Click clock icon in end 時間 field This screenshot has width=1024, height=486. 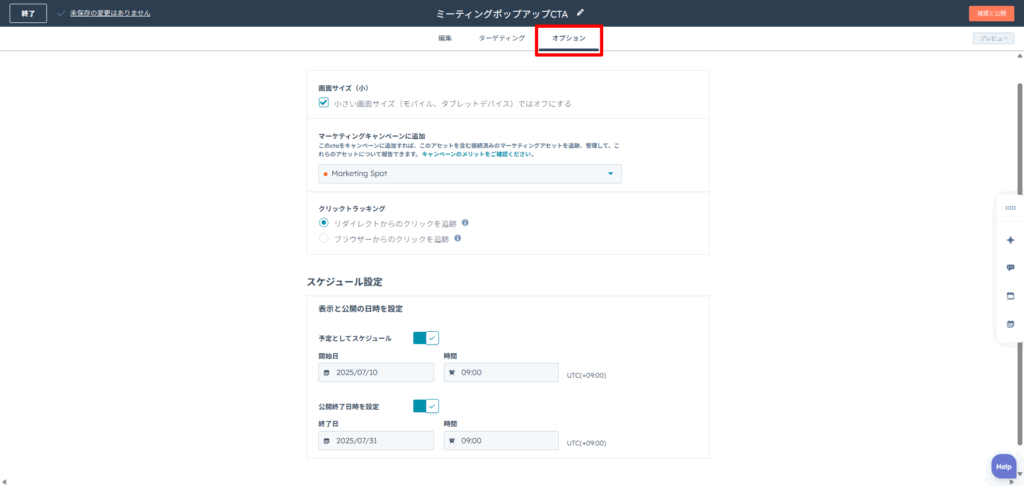(451, 441)
